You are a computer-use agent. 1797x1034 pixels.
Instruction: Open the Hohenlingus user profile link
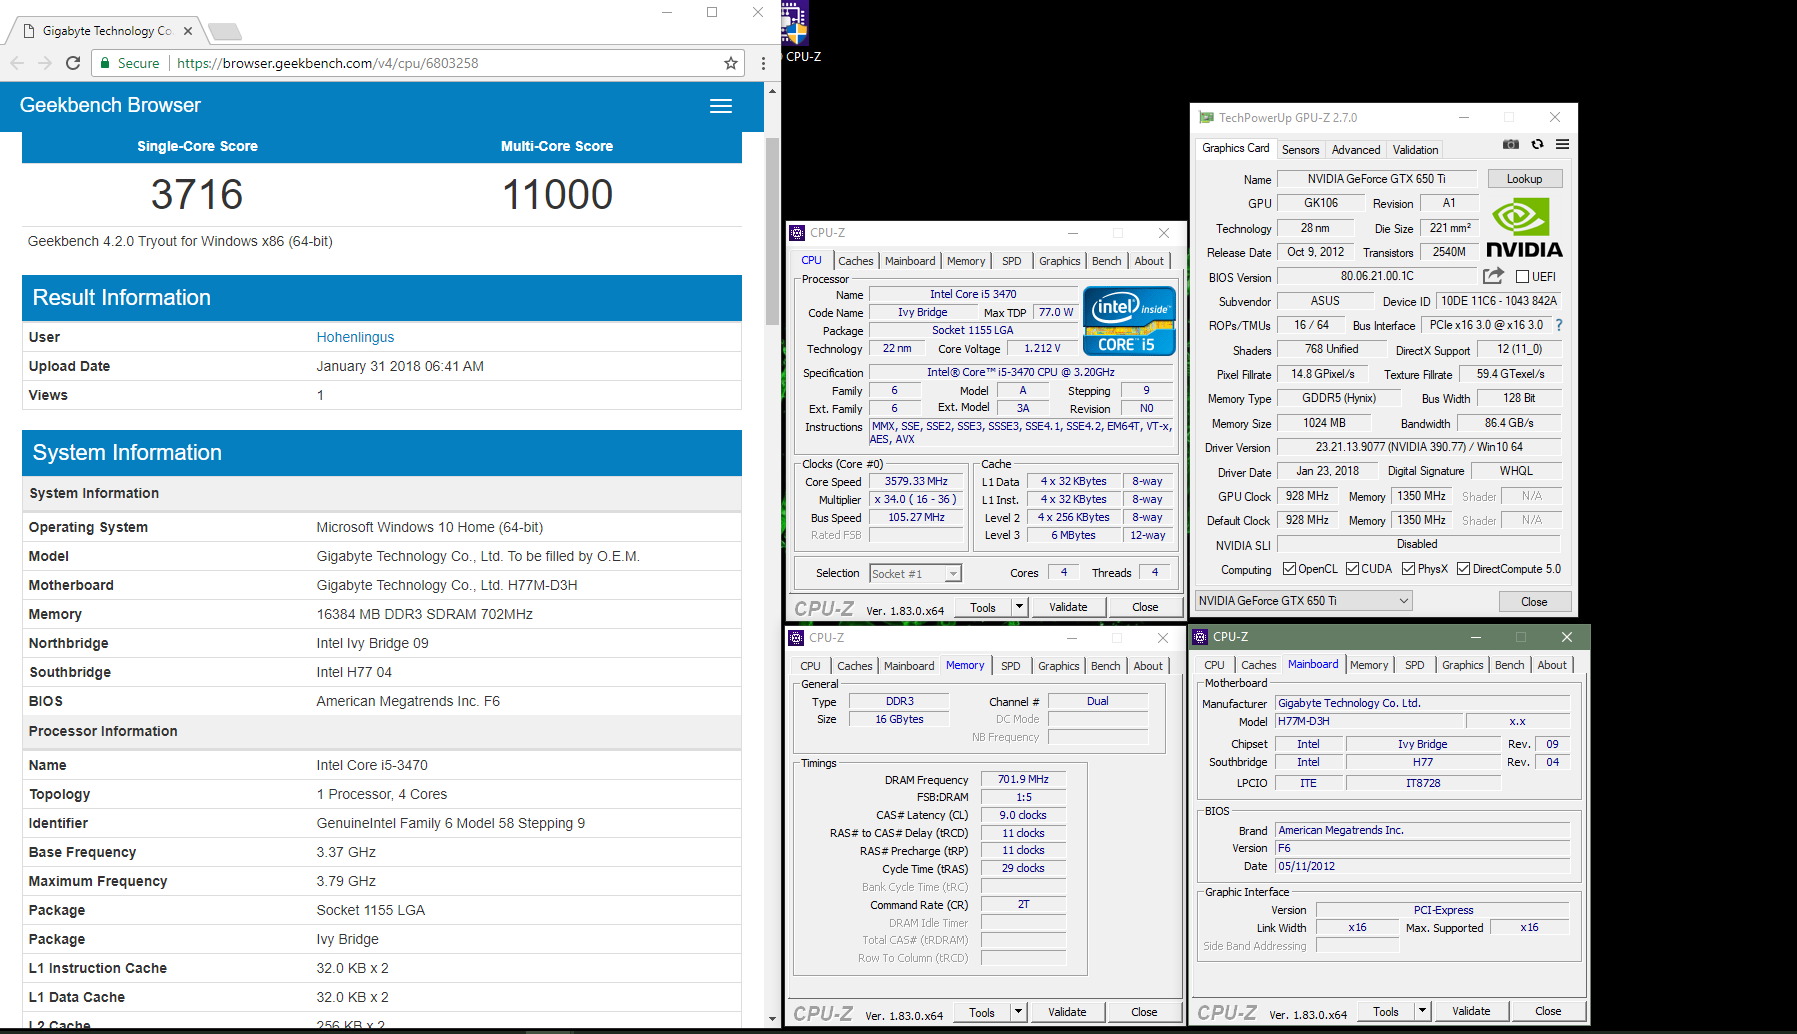point(356,337)
